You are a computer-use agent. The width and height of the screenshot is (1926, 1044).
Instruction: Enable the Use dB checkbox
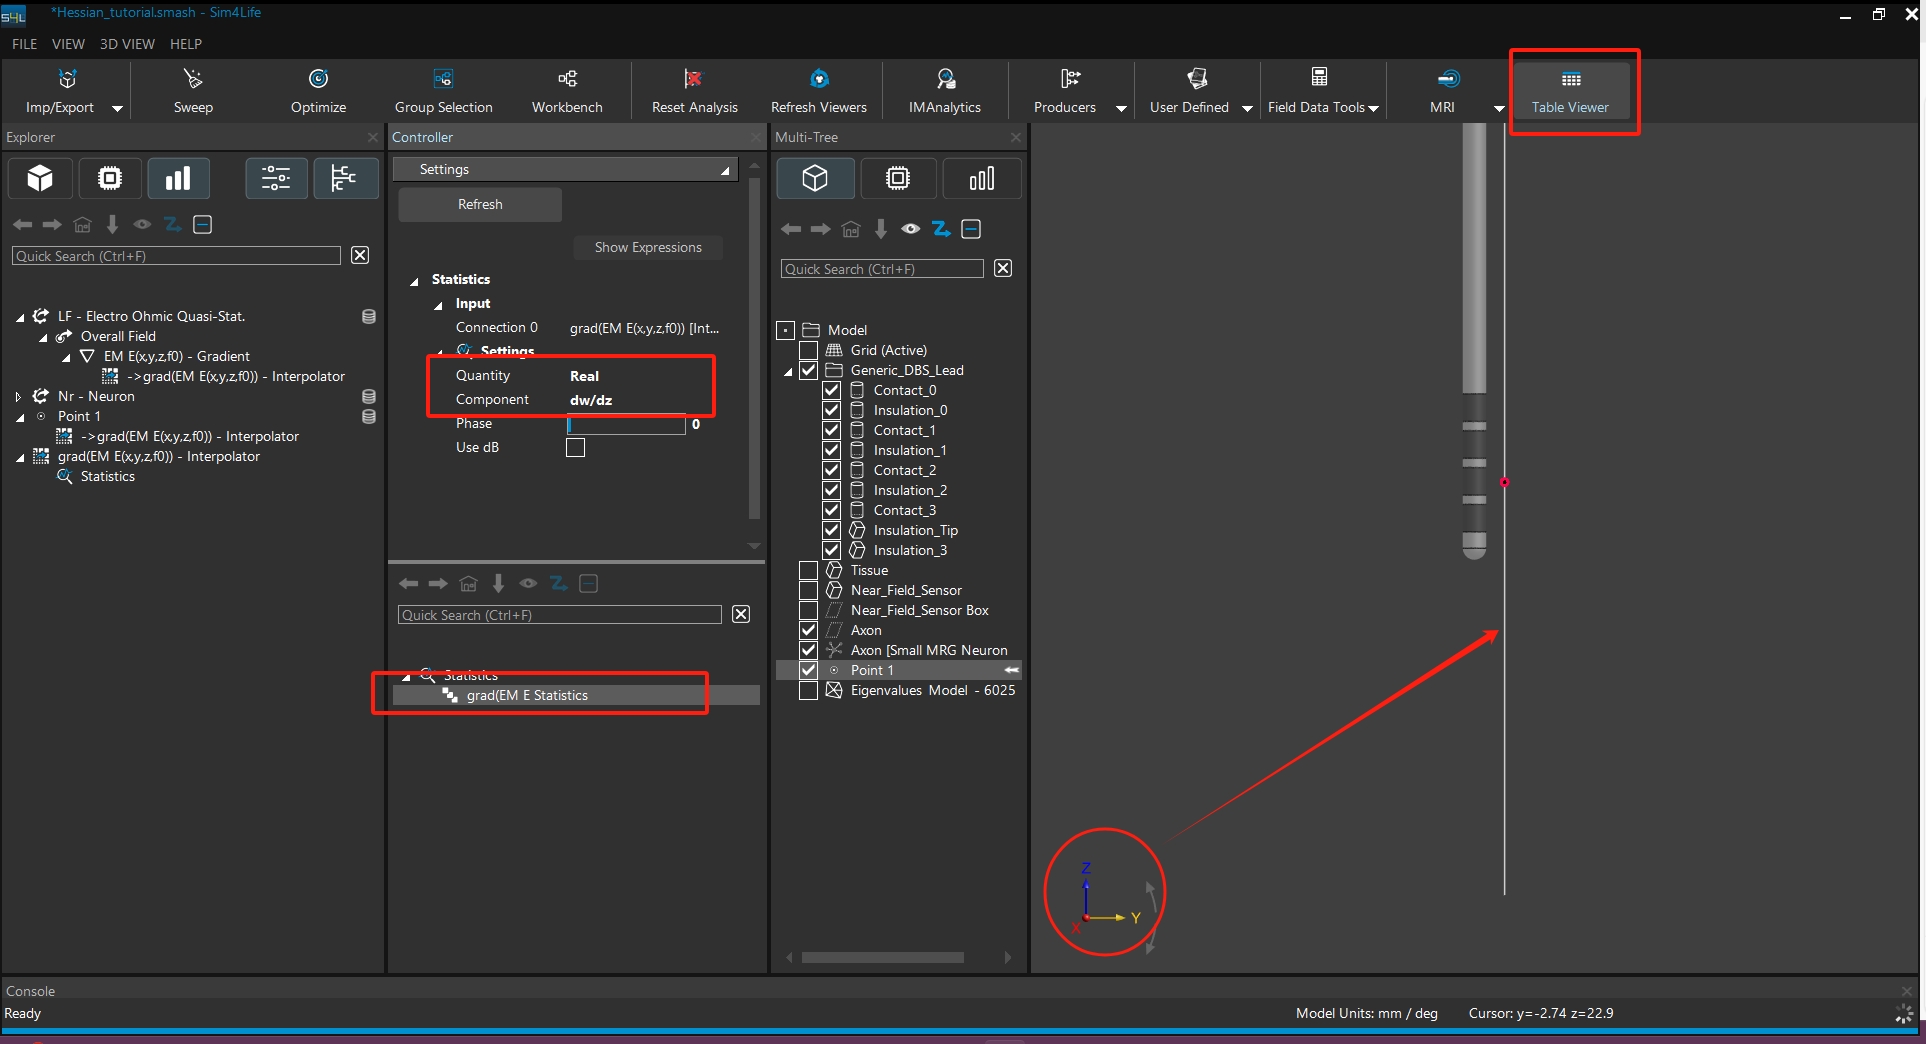(575, 448)
